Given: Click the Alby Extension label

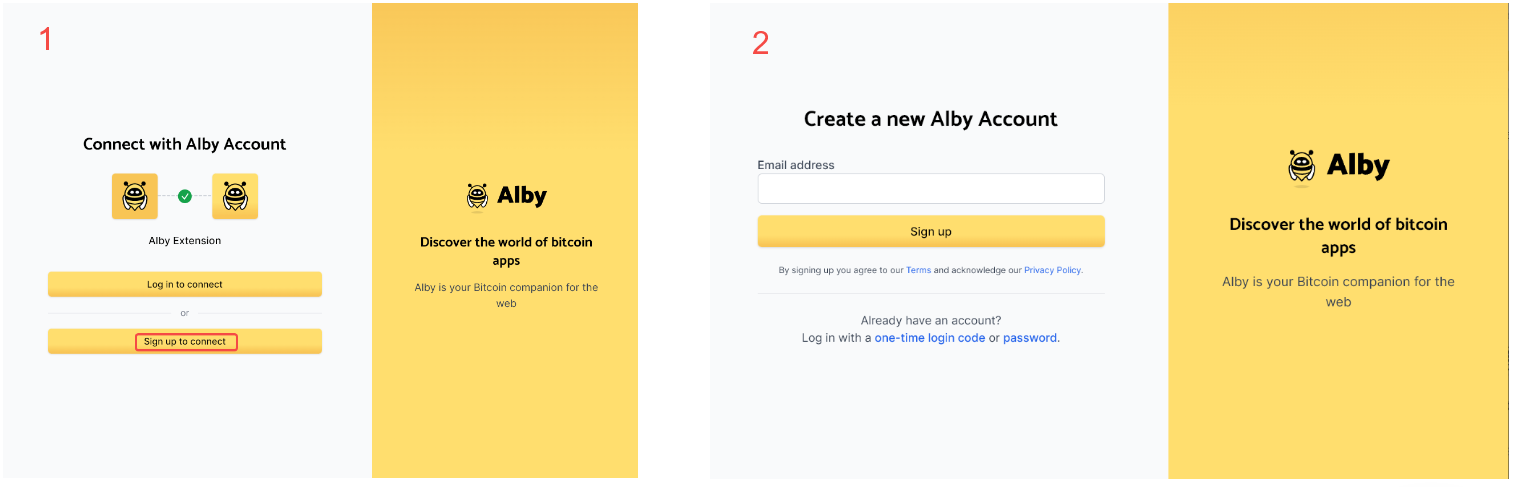Looking at the screenshot, I should coord(185,241).
